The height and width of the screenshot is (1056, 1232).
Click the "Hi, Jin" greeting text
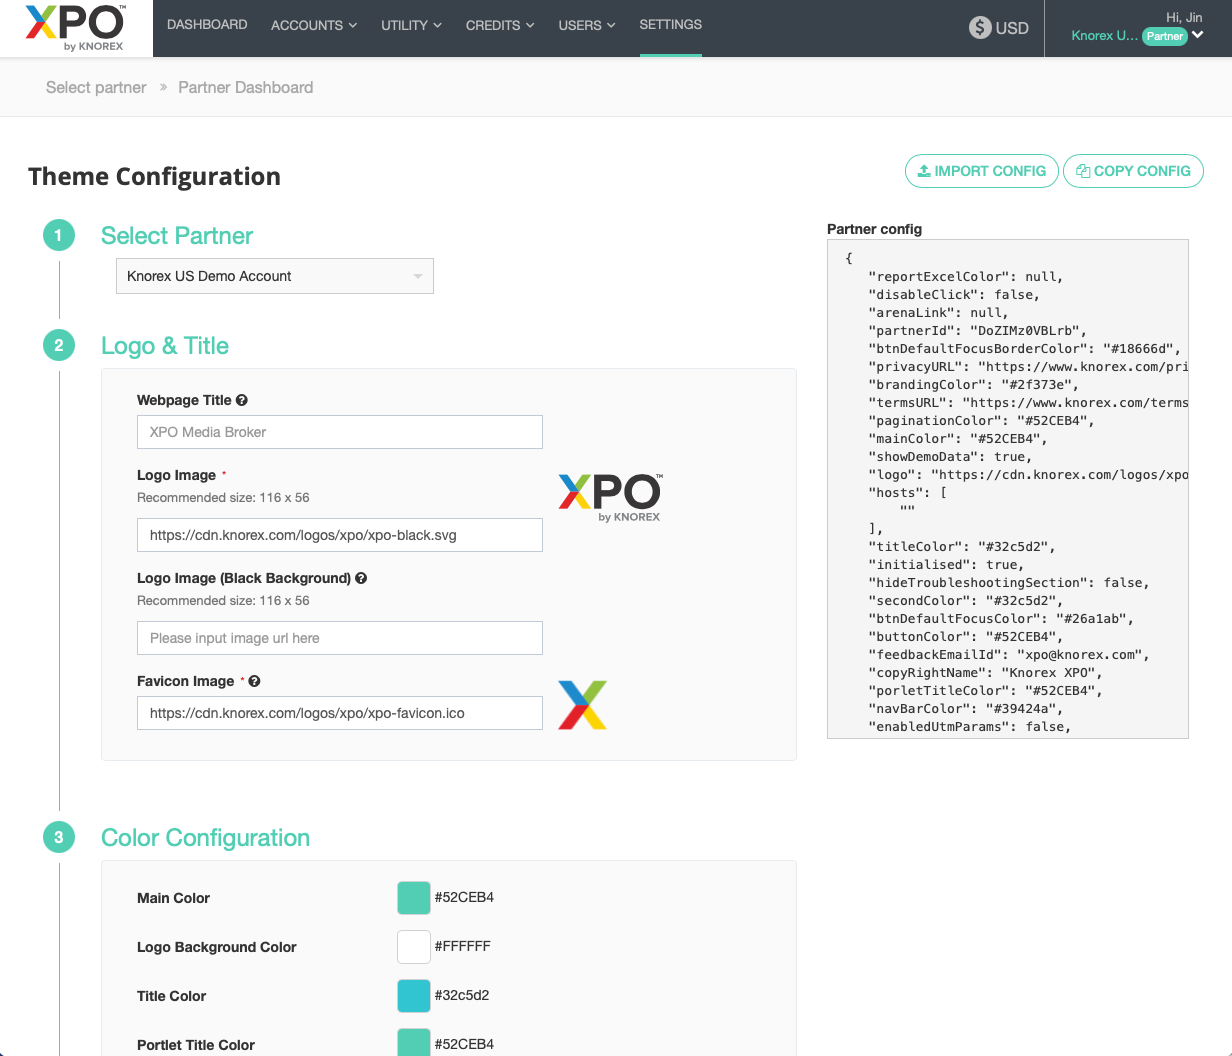tap(1184, 17)
